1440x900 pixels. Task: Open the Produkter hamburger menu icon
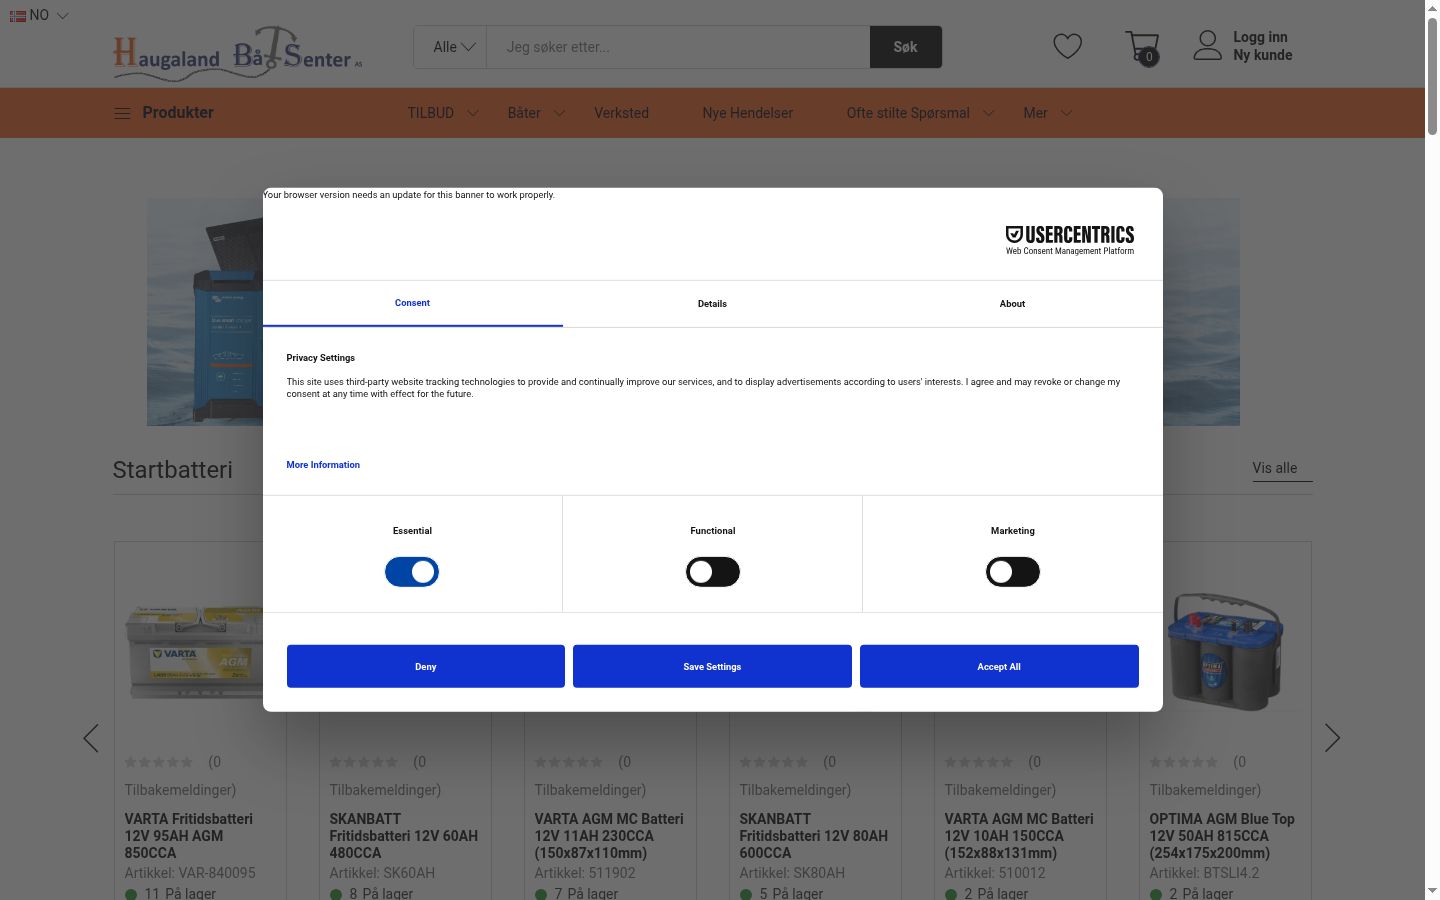122,113
